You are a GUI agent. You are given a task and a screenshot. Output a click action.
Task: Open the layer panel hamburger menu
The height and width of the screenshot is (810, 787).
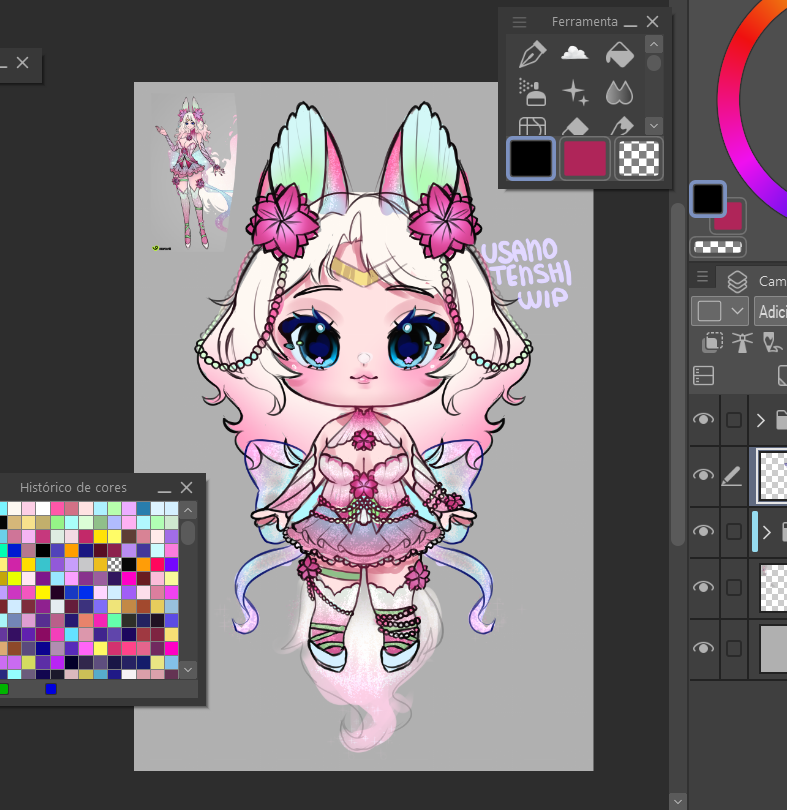702,277
